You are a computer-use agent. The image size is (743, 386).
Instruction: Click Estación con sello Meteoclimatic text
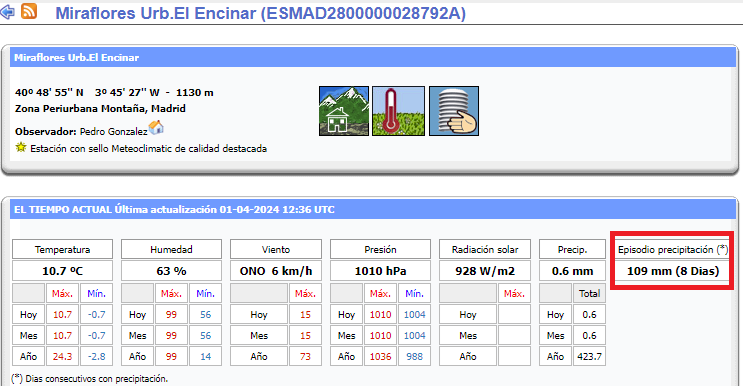tap(148, 148)
